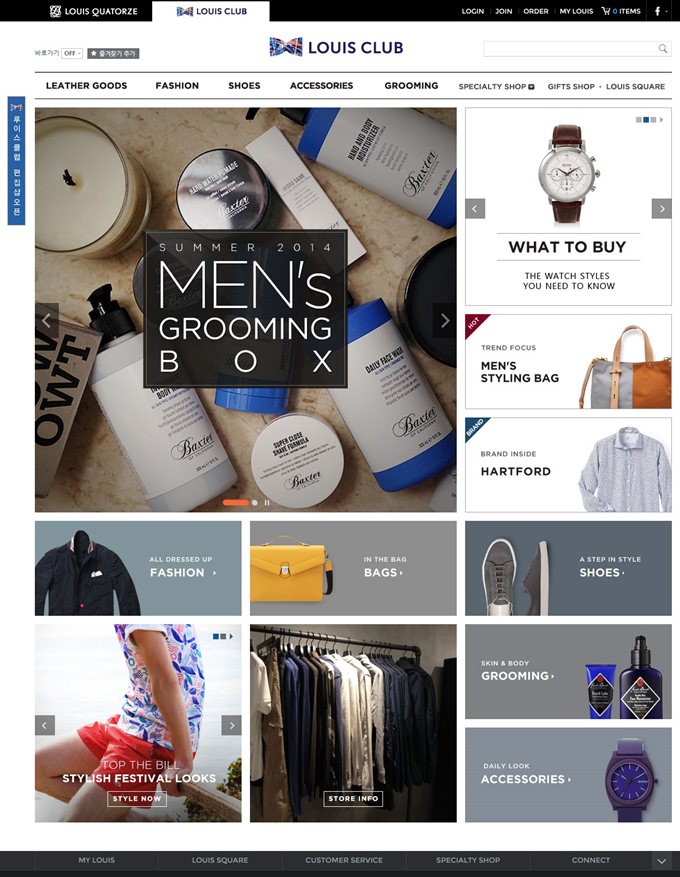Open the Facebook dropdown arrow

[x=667, y=11]
